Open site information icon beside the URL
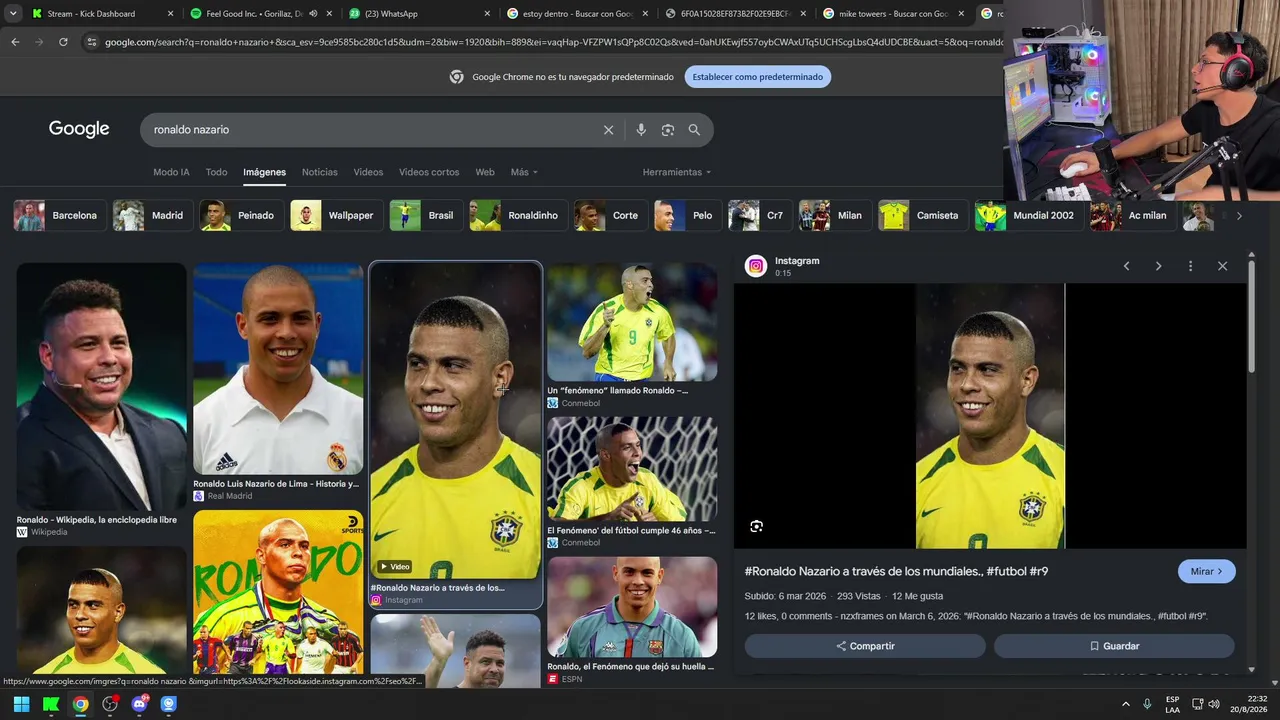 [91, 42]
